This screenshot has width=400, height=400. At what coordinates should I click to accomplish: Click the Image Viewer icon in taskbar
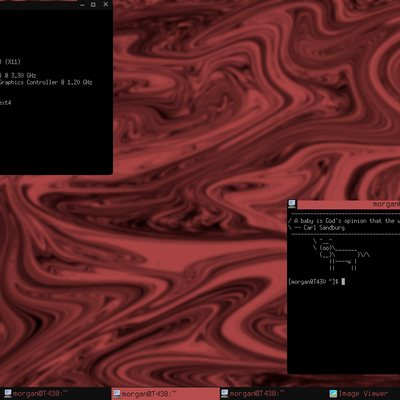333,394
